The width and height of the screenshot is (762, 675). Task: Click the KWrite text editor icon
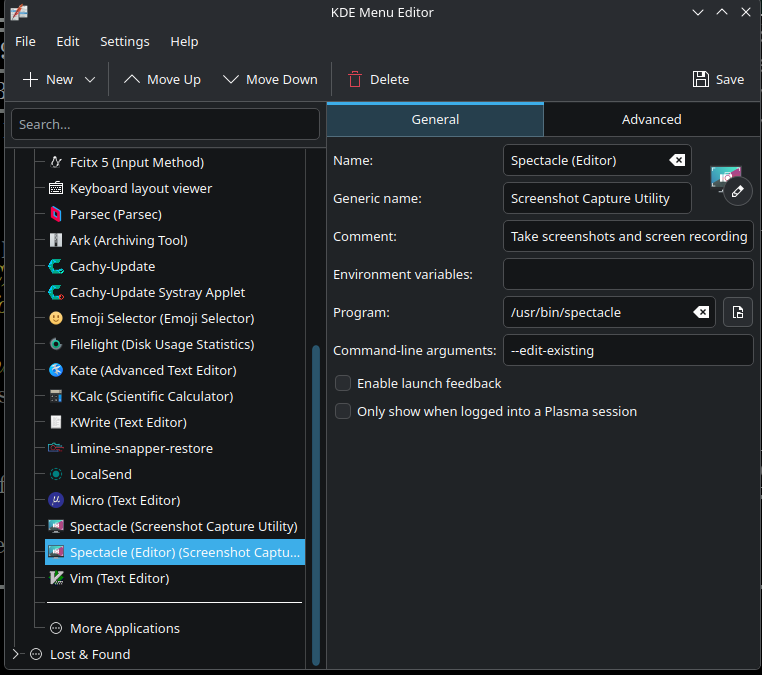tap(56, 422)
